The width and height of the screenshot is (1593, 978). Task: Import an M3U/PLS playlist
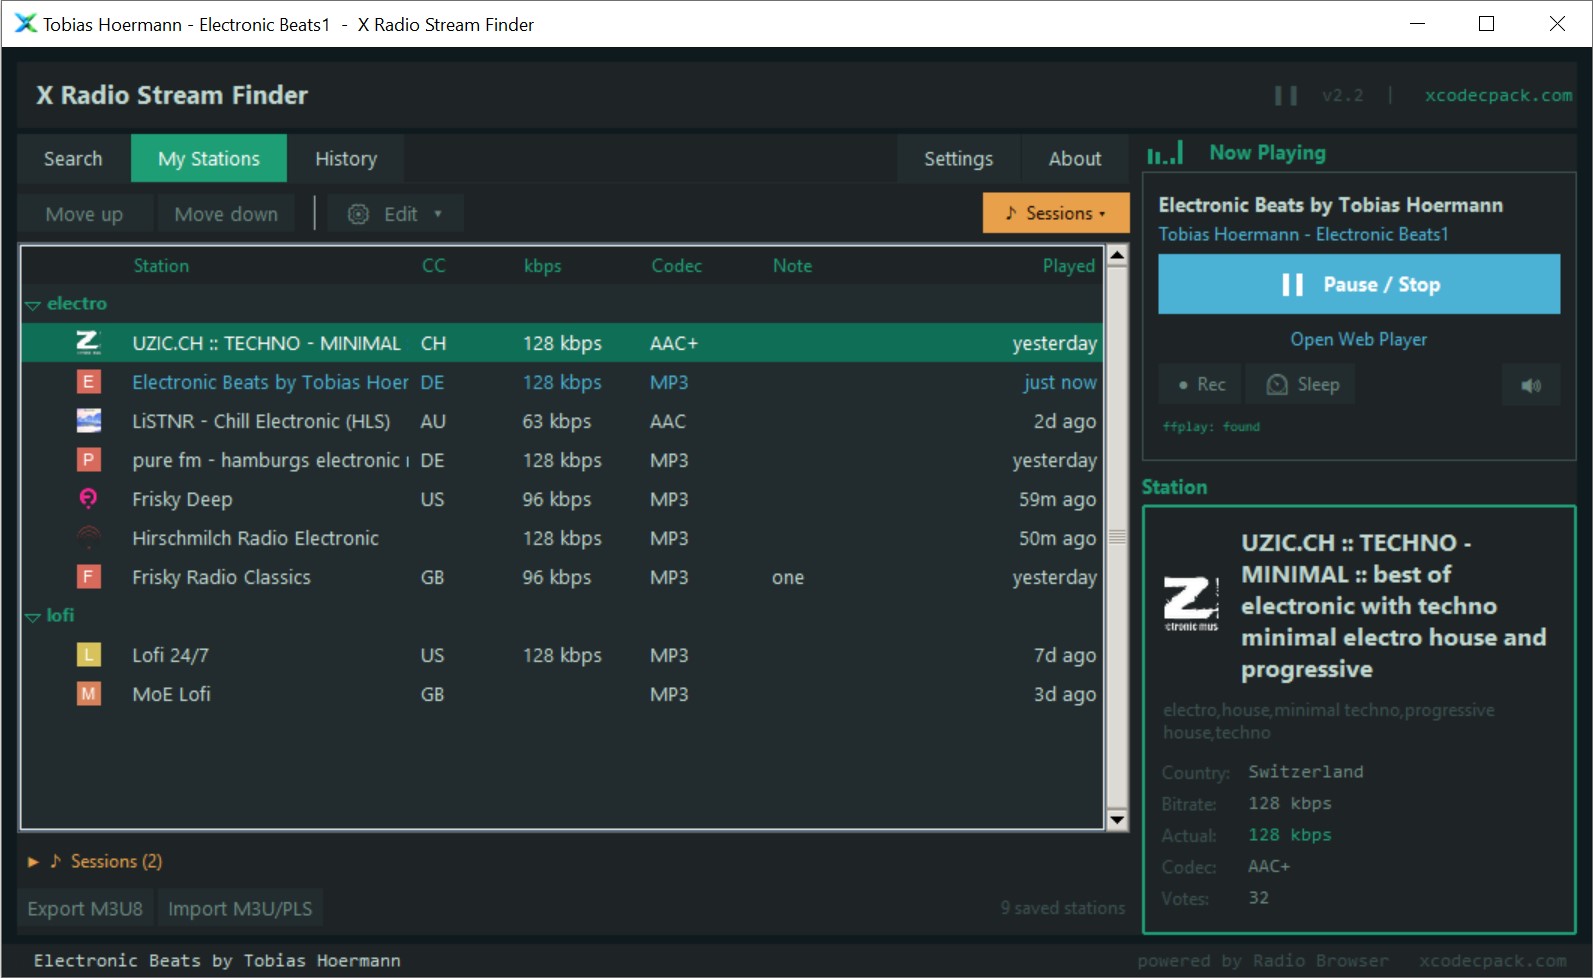[x=240, y=909]
